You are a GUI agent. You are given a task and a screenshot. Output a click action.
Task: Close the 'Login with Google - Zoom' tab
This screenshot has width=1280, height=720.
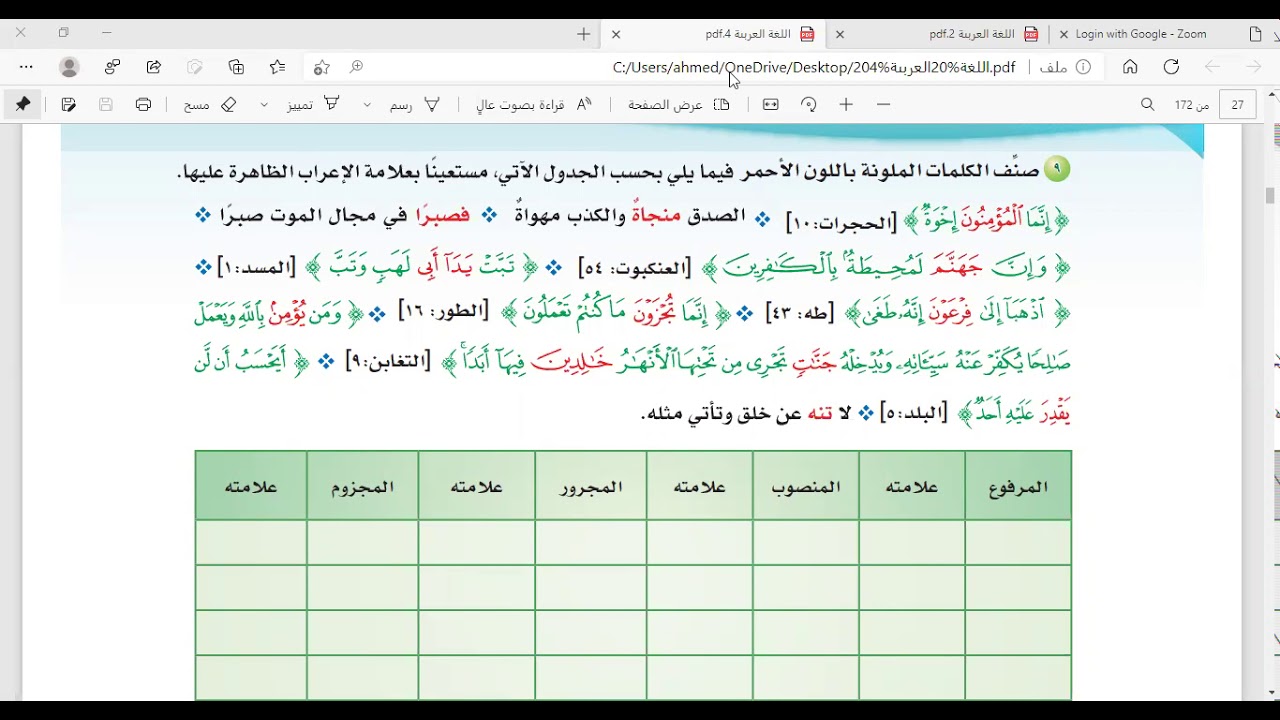pos(1063,34)
